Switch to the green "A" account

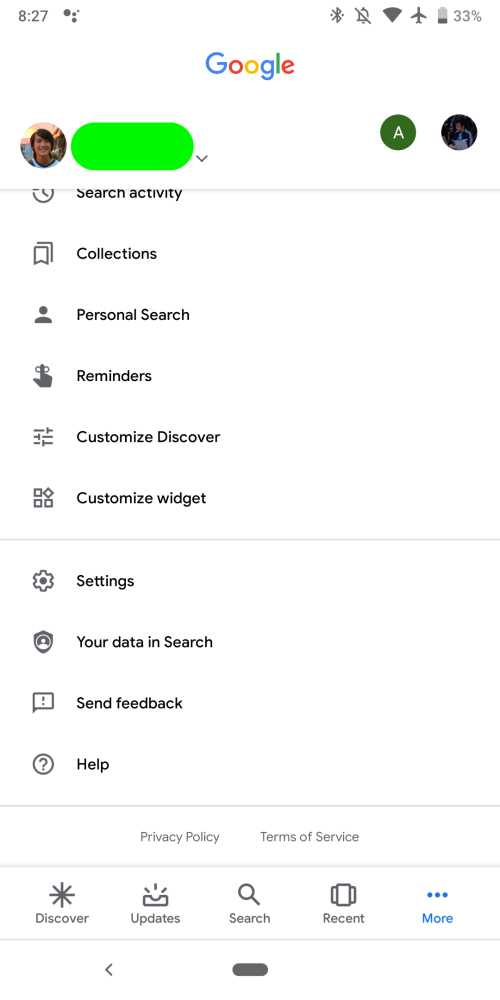coord(398,133)
